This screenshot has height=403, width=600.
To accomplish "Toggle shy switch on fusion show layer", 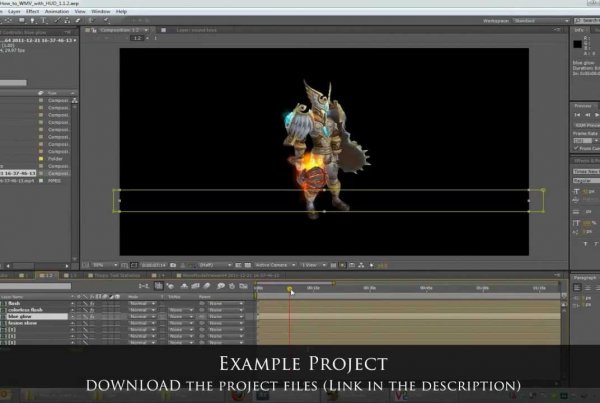I will [72, 323].
